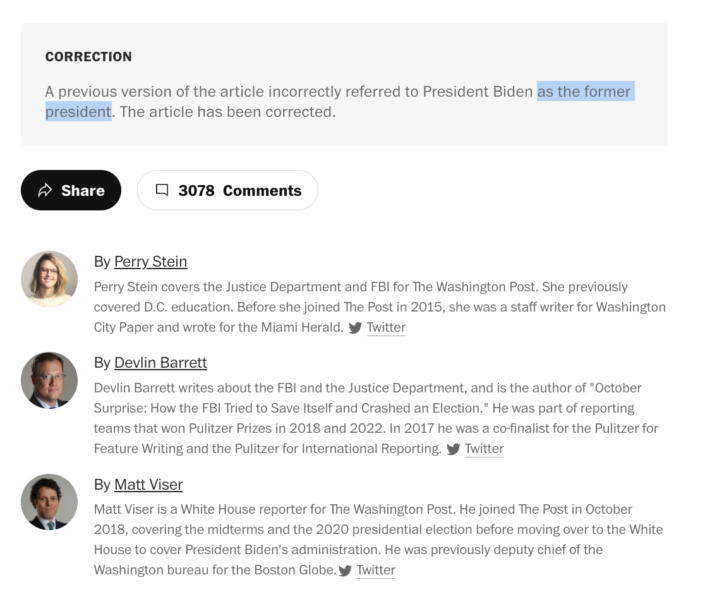Open Matt Viser's Twitter link
Viewport: 705px width, 599px height.
coord(376,570)
